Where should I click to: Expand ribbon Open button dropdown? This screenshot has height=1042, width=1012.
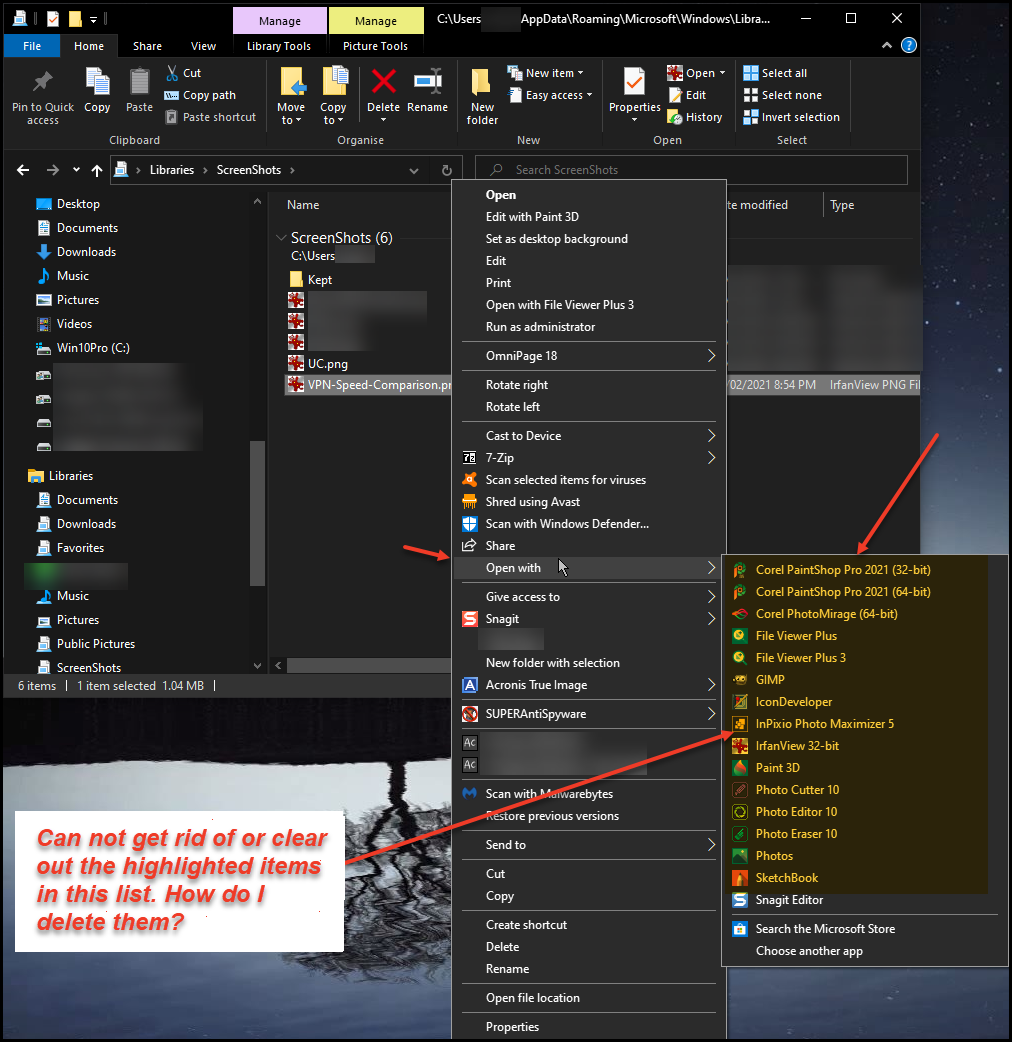[722, 73]
